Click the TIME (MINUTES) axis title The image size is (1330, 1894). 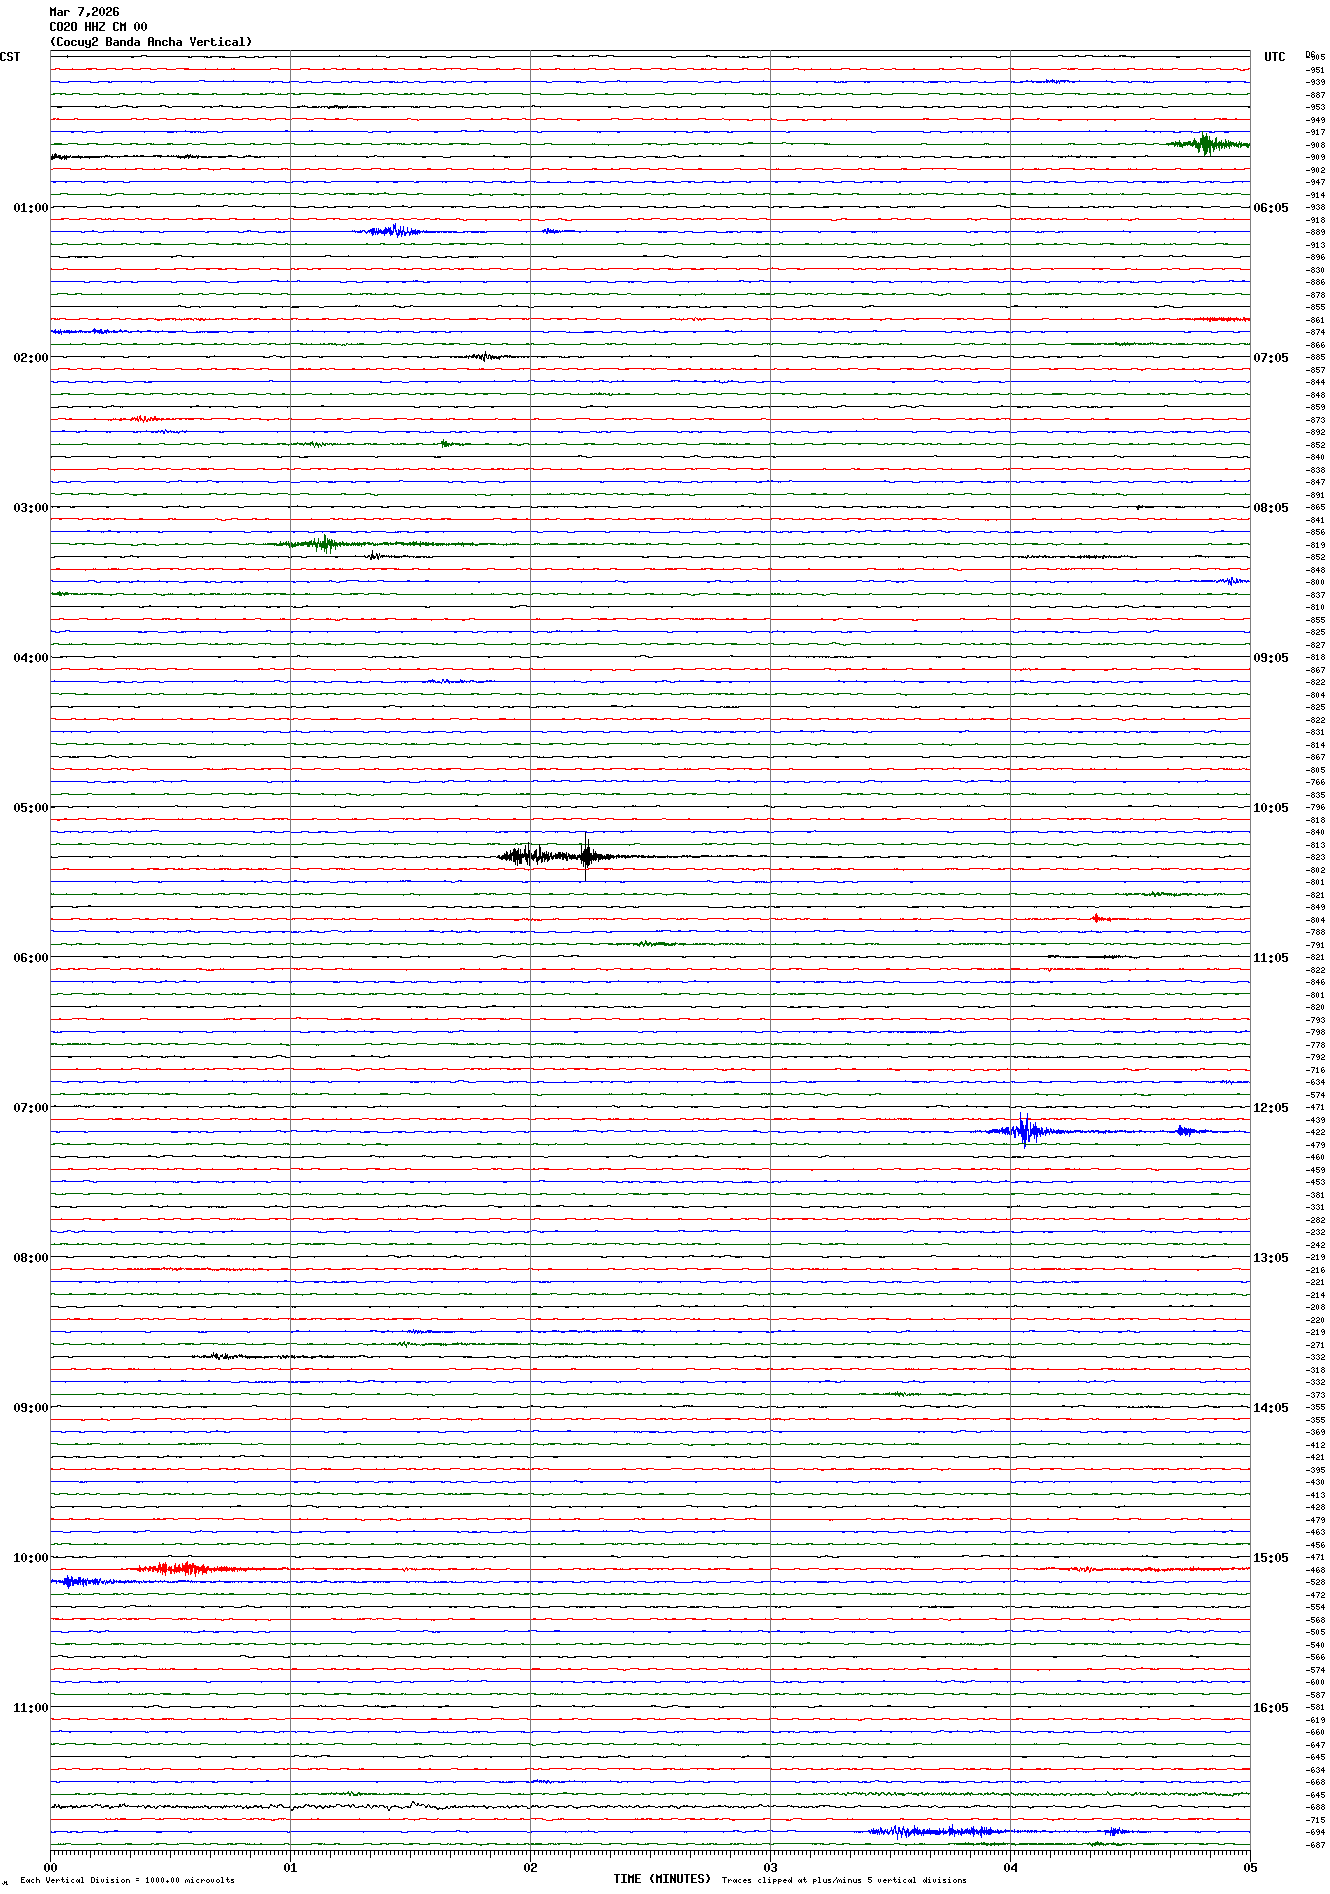pos(662,1879)
